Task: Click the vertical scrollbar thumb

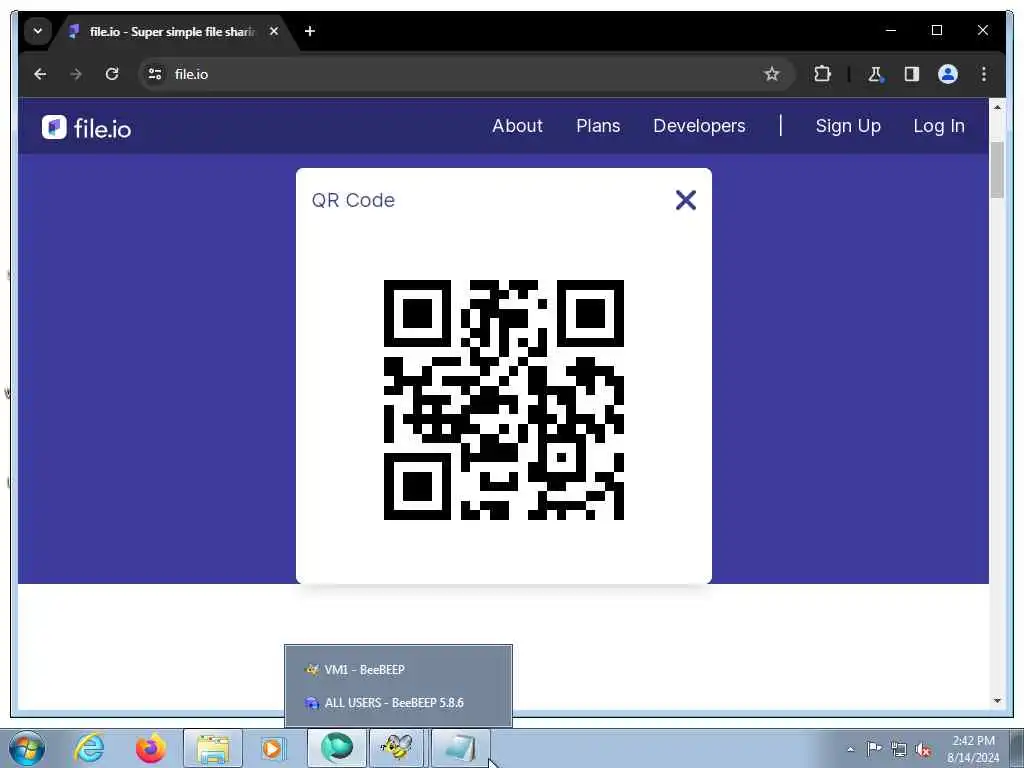Action: [x=997, y=169]
